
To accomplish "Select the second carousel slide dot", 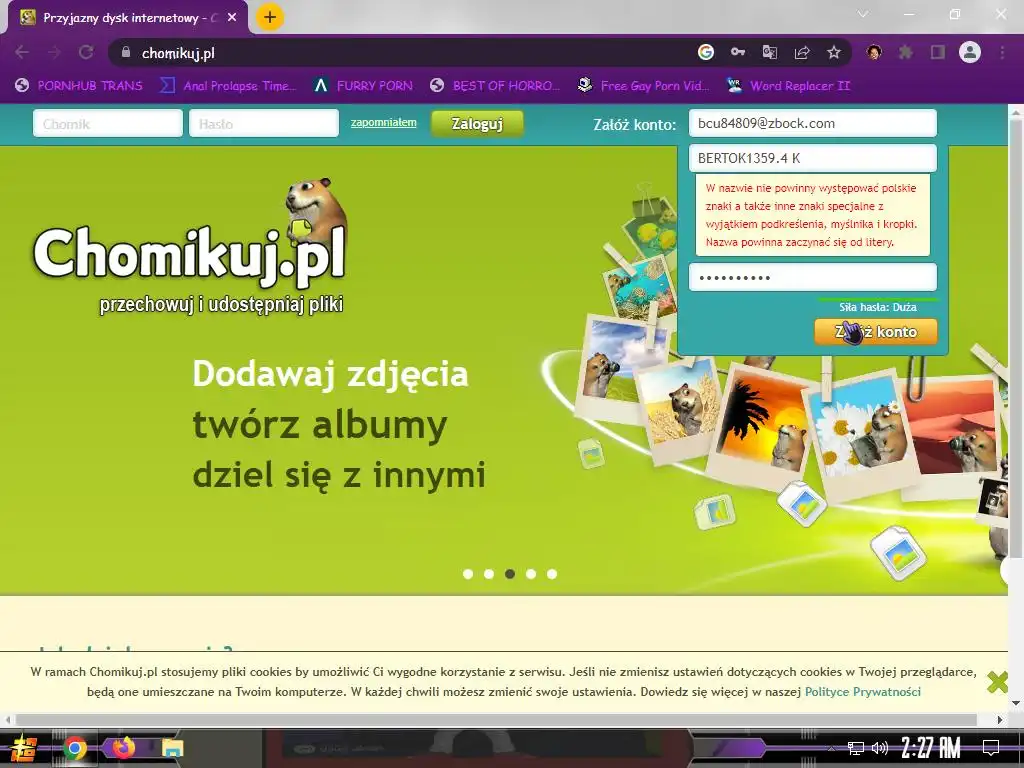I will 488,574.
